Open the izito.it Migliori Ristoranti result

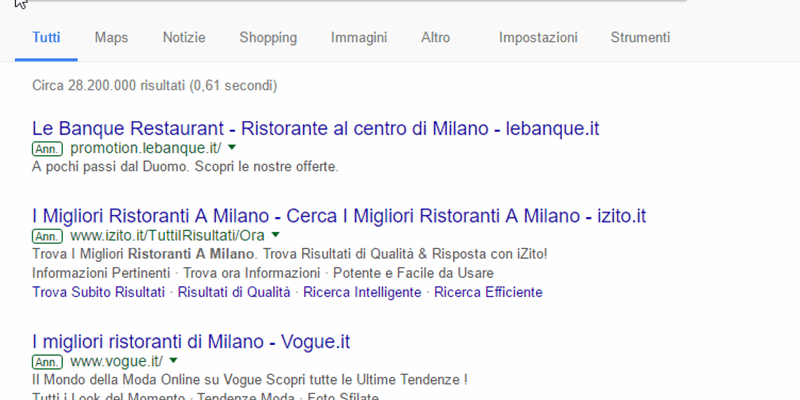click(339, 216)
